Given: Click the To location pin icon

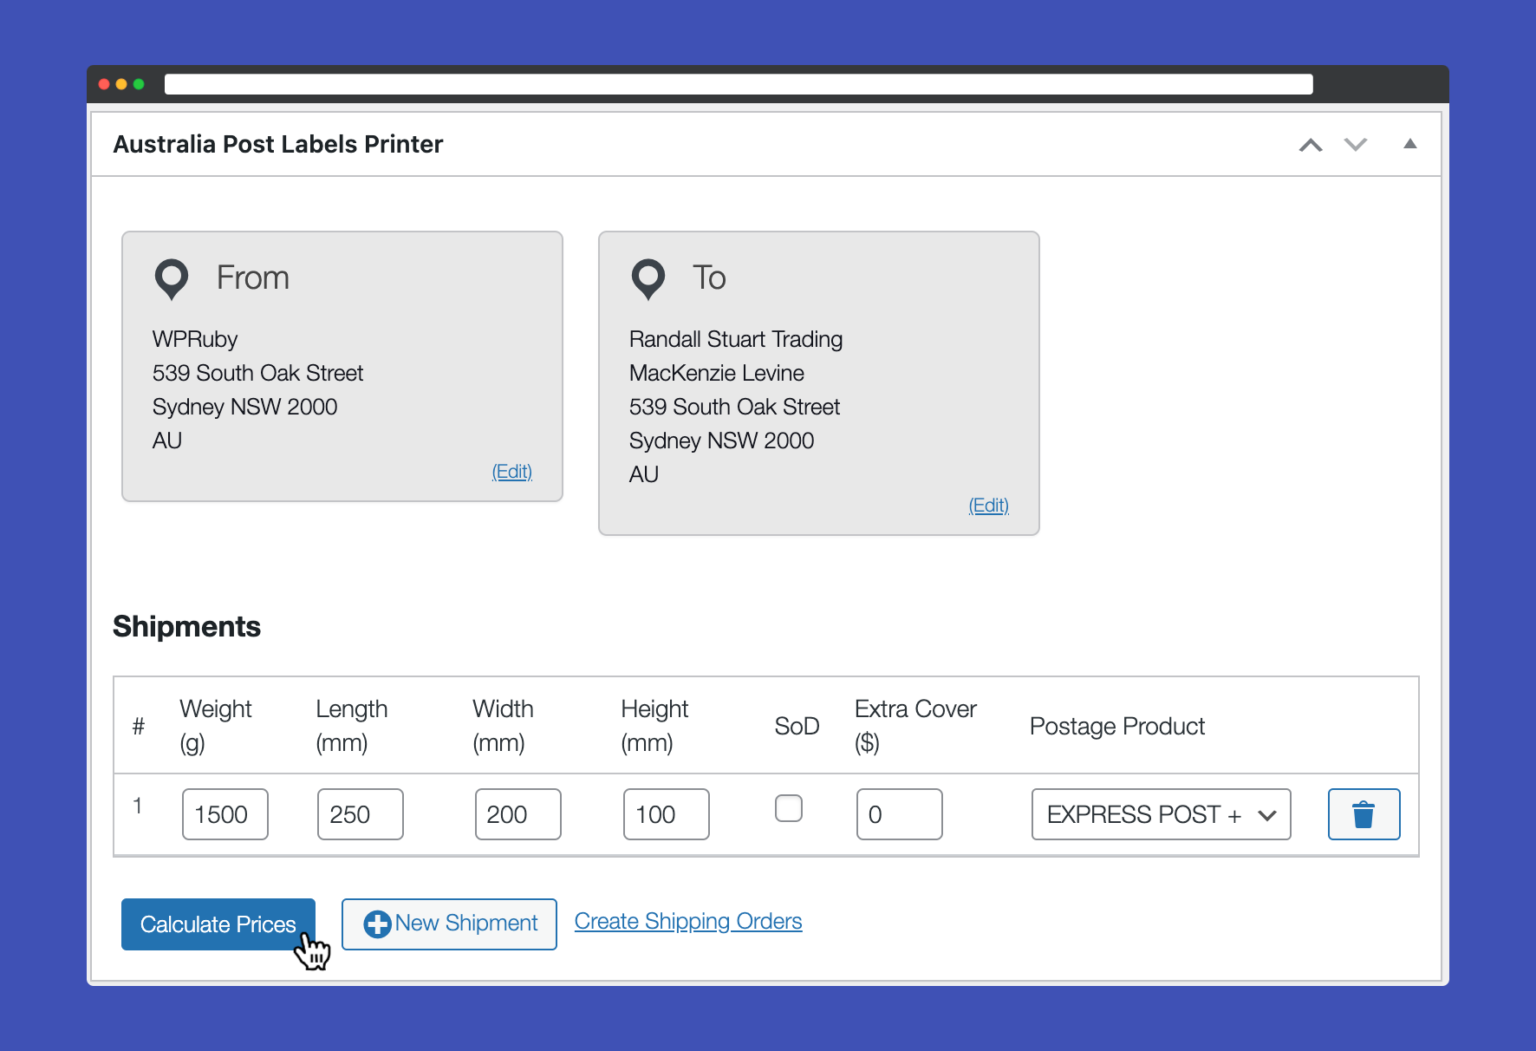Looking at the screenshot, I should tap(648, 279).
